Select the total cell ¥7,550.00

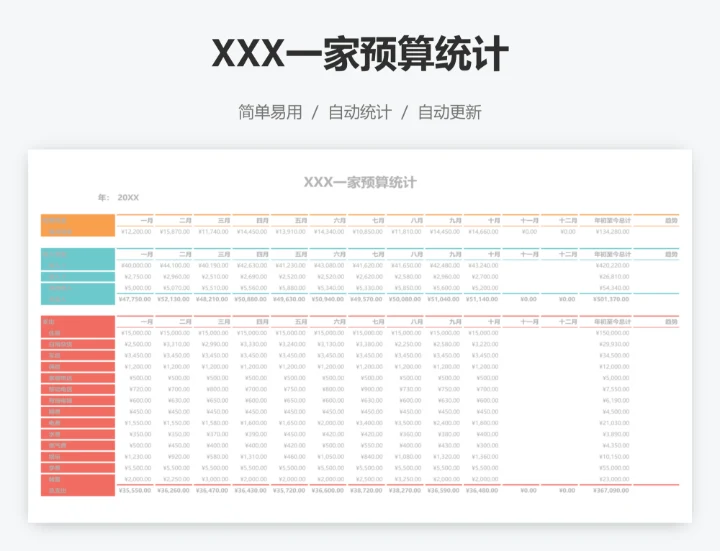(x=616, y=389)
